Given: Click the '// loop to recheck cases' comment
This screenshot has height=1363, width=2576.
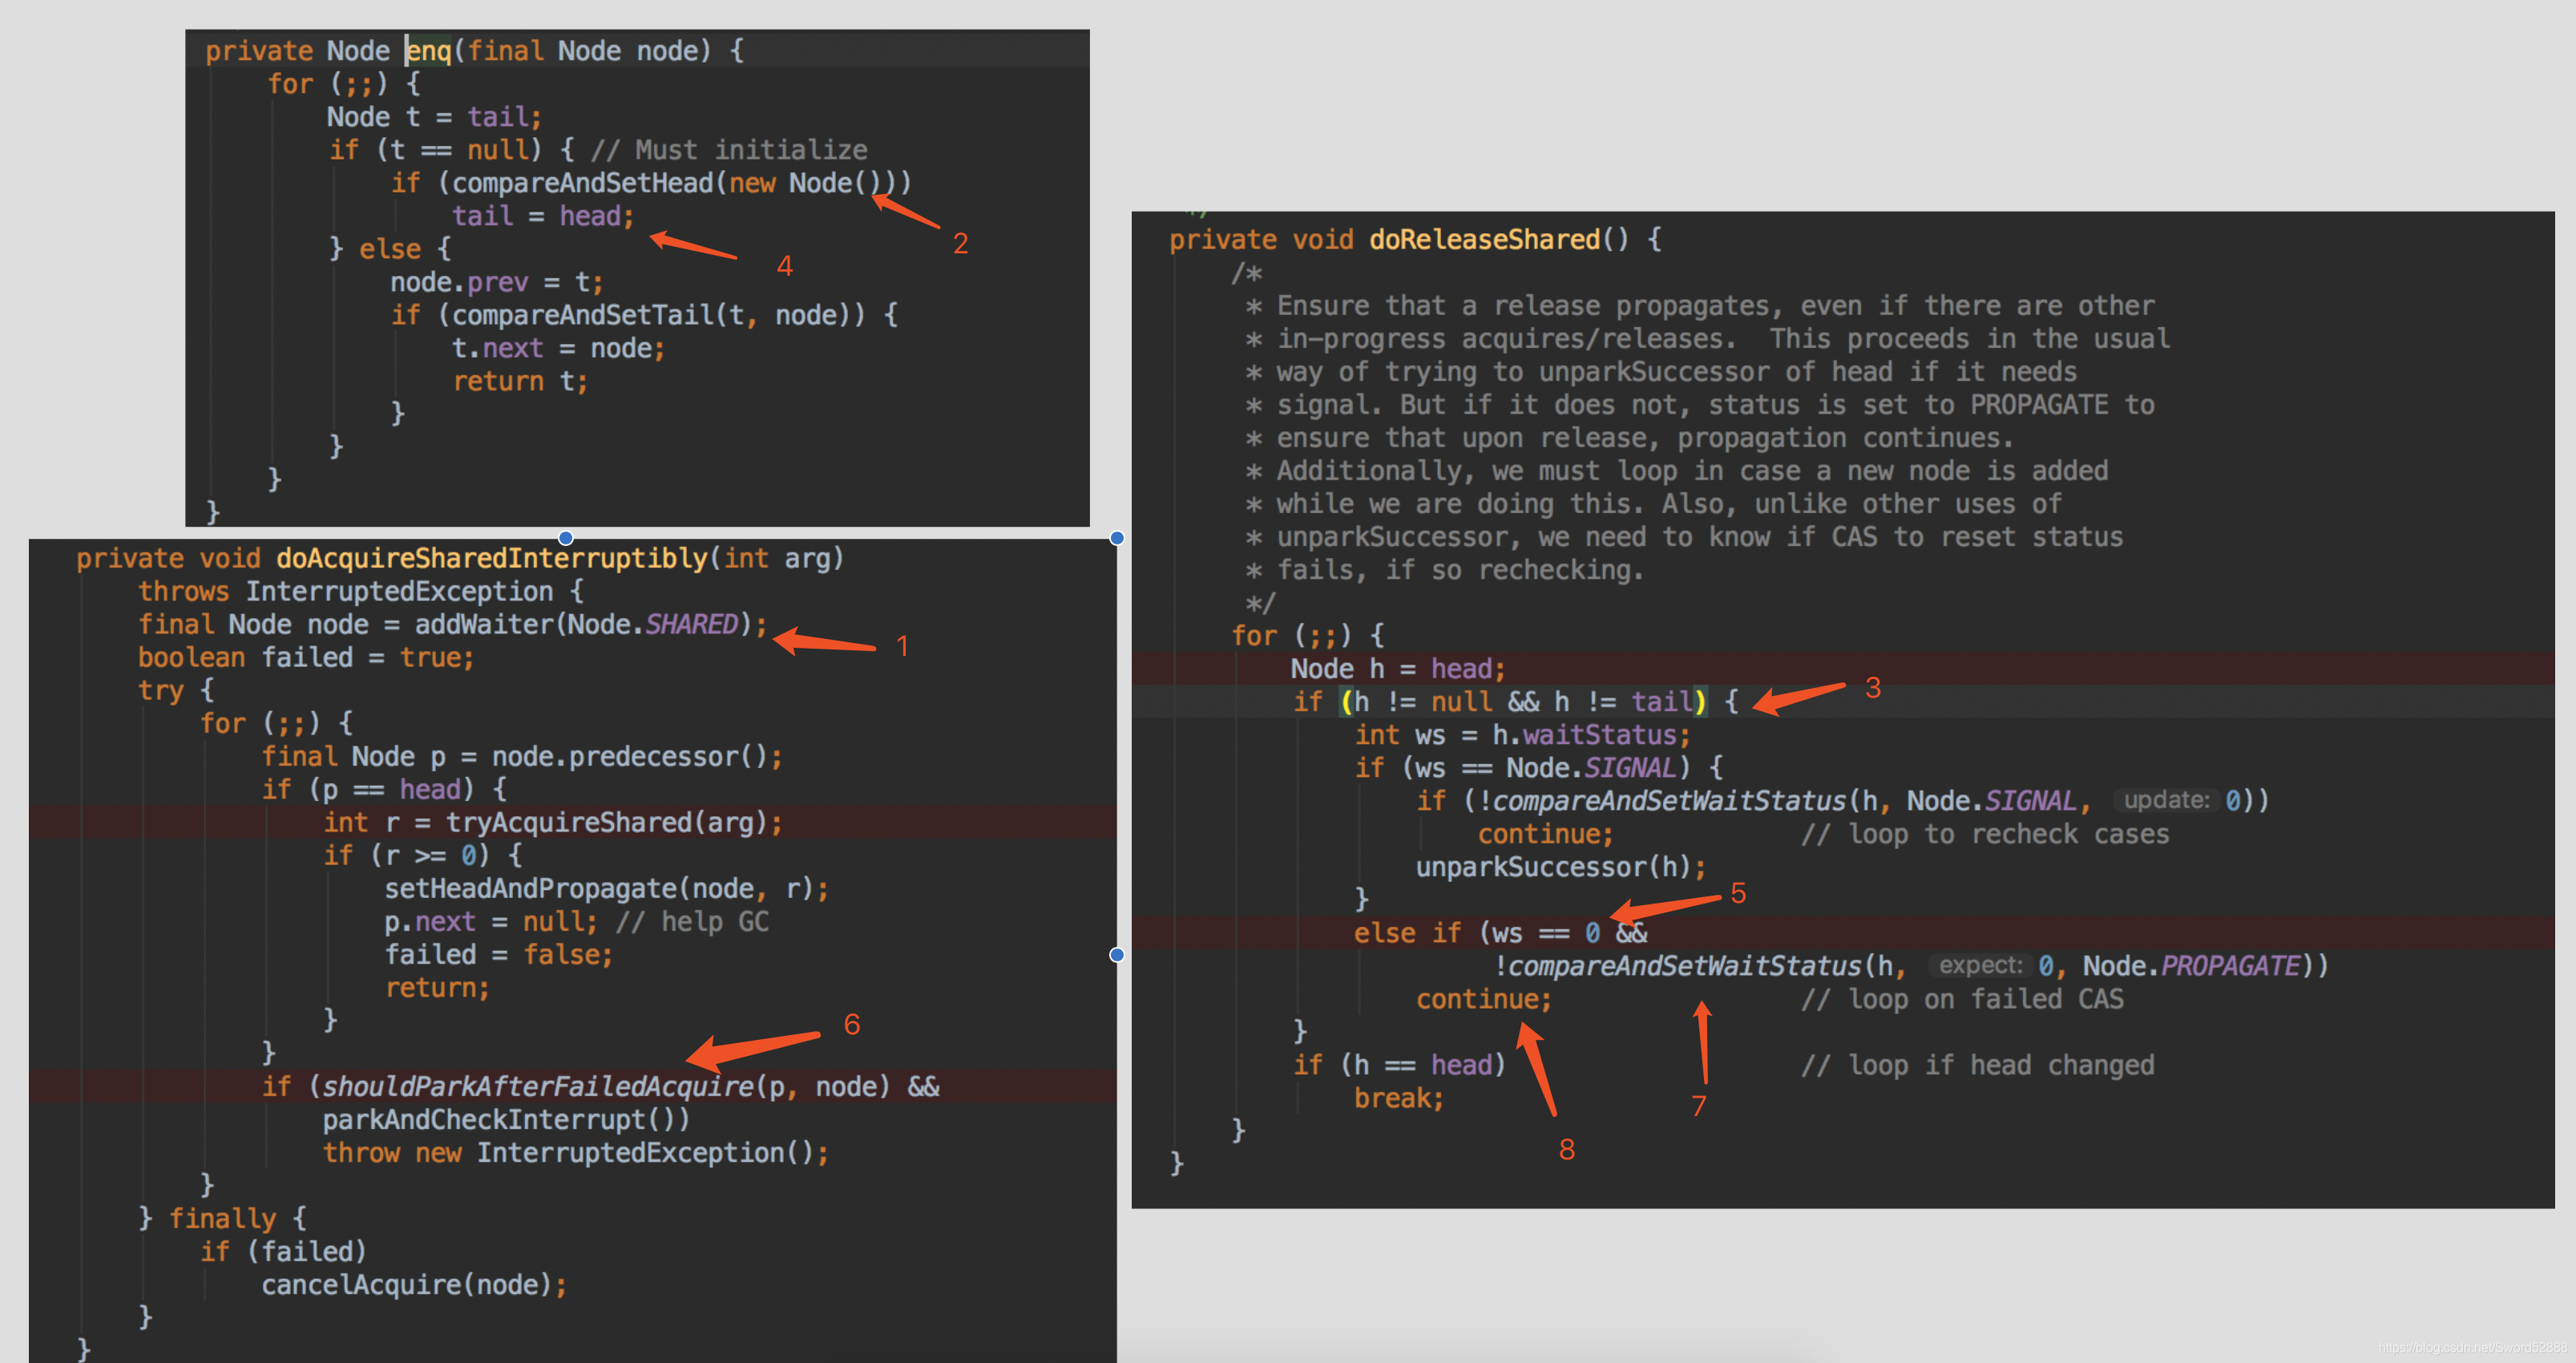Looking at the screenshot, I should click(1984, 833).
